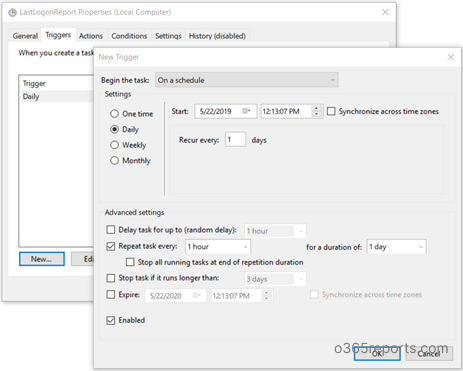Open the Actions tab
The height and width of the screenshot is (371, 463).
click(x=91, y=36)
